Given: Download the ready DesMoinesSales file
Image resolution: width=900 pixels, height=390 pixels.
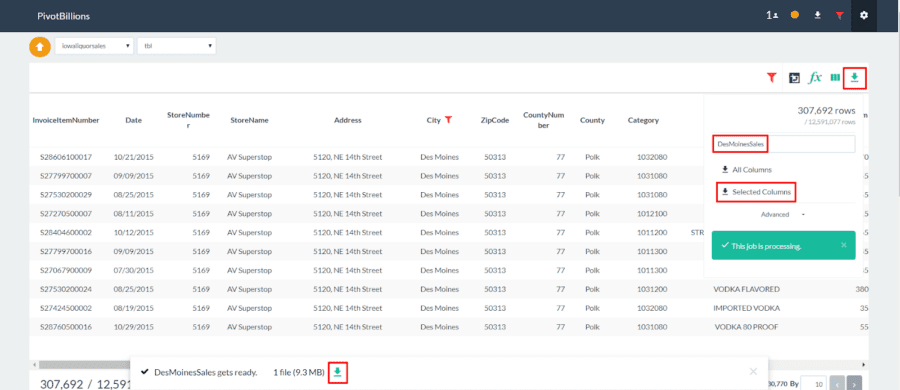Looking at the screenshot, I should click(x=338, y=372).
